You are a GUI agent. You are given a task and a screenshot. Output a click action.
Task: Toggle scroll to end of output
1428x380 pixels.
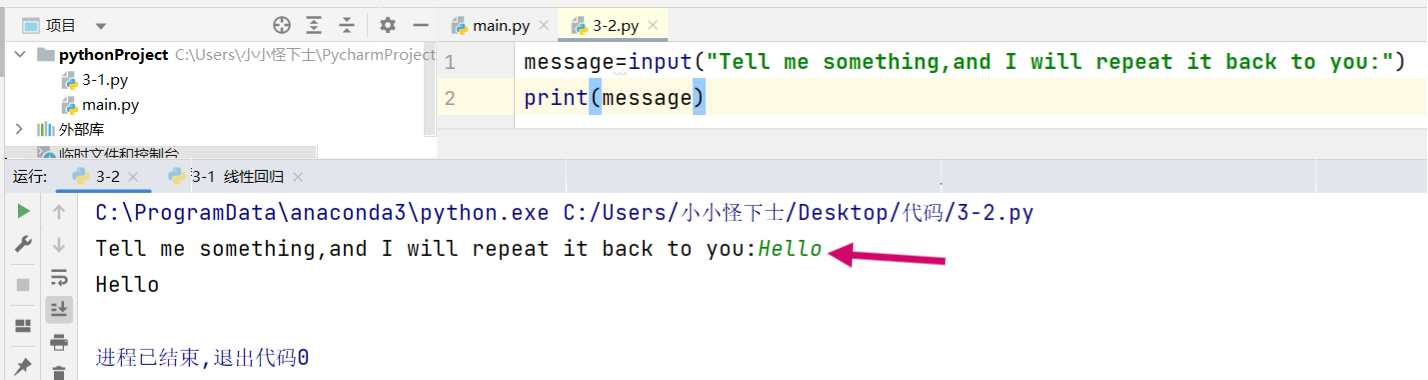(x=59, y=309)
